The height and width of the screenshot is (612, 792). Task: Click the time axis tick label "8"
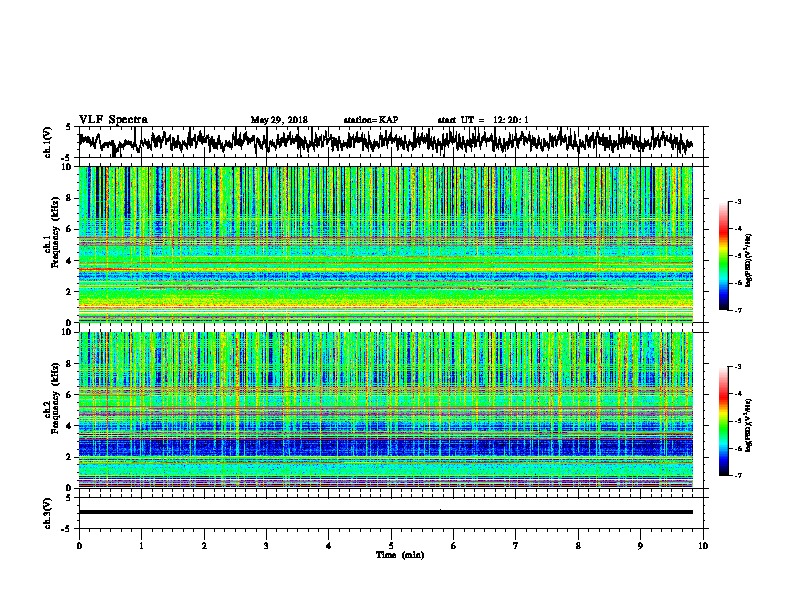pos(578,546)
